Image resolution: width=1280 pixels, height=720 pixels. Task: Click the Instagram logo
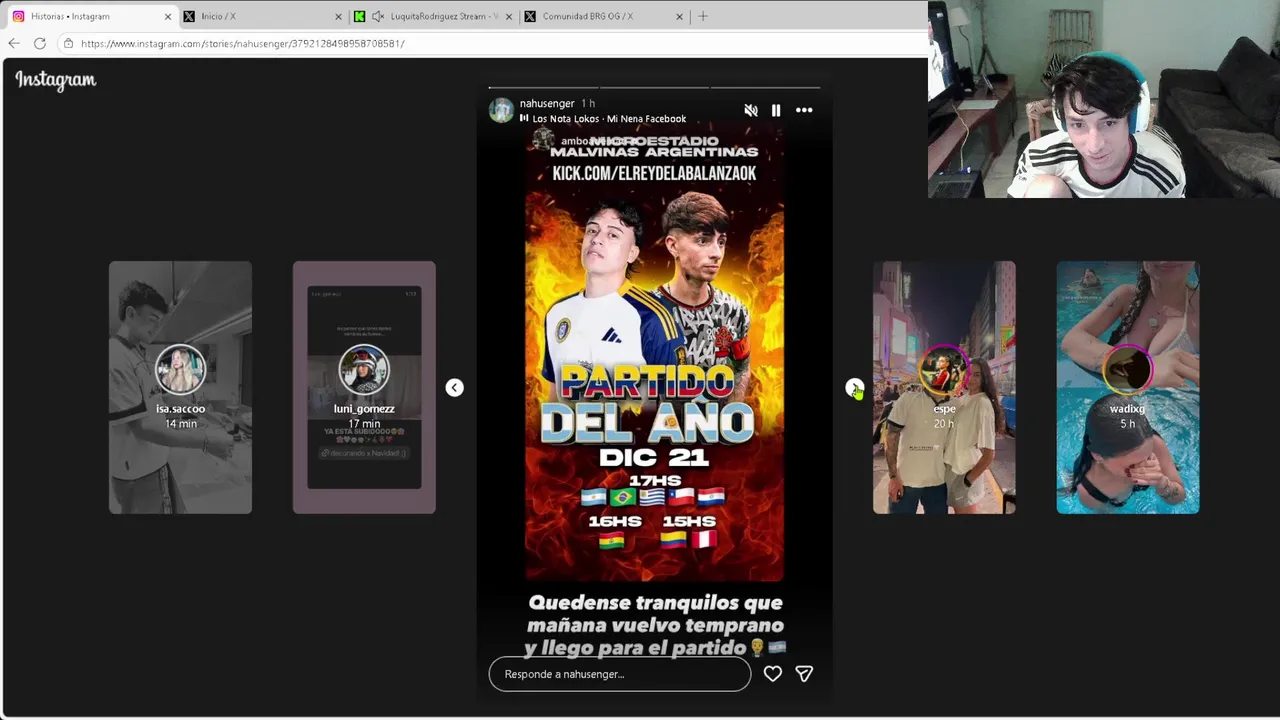[56, 81]
